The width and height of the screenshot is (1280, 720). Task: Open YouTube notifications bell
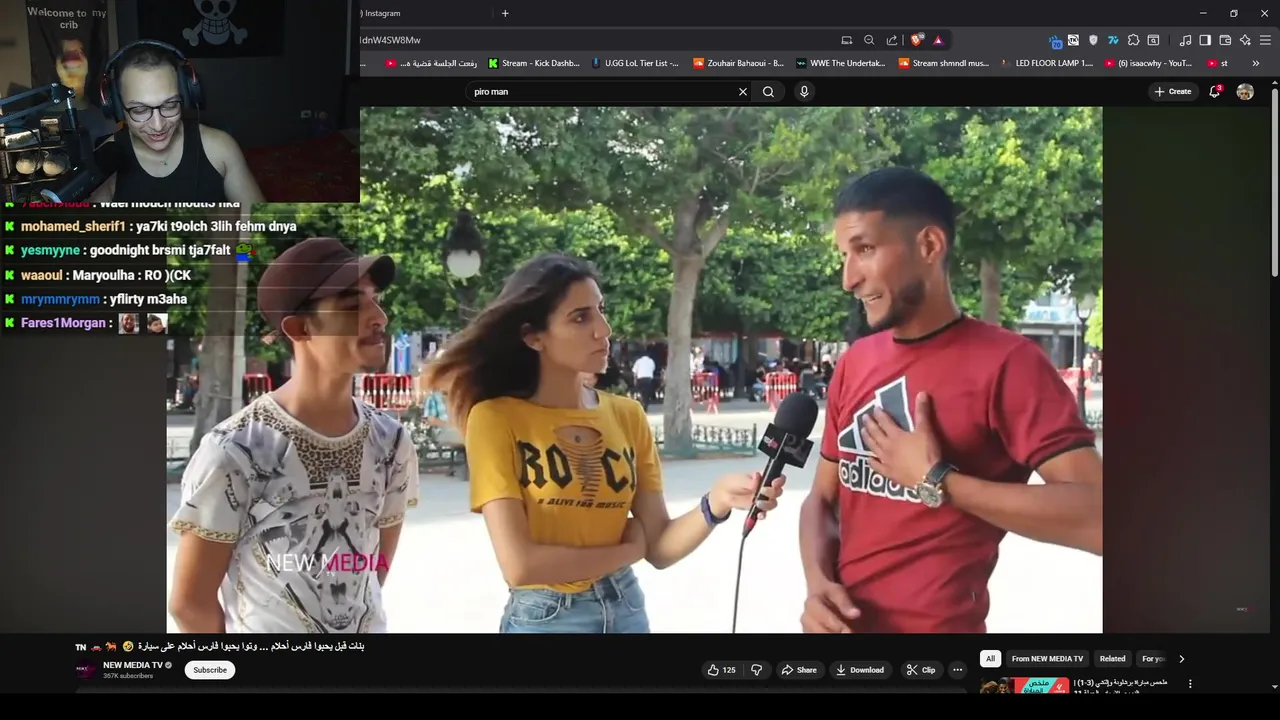pyautogui.click(x=1215, y=91)
